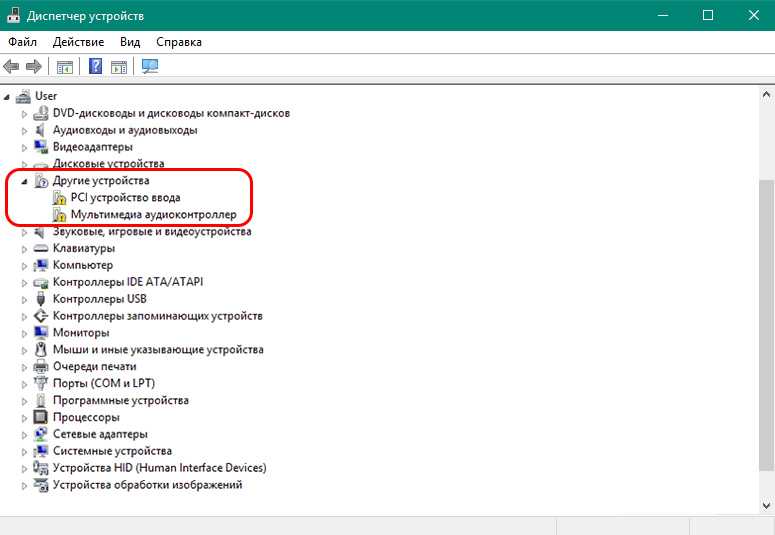Expand Процессоры category arrow
The width and height of the screenshot is (775, 535).
(24, 418)
